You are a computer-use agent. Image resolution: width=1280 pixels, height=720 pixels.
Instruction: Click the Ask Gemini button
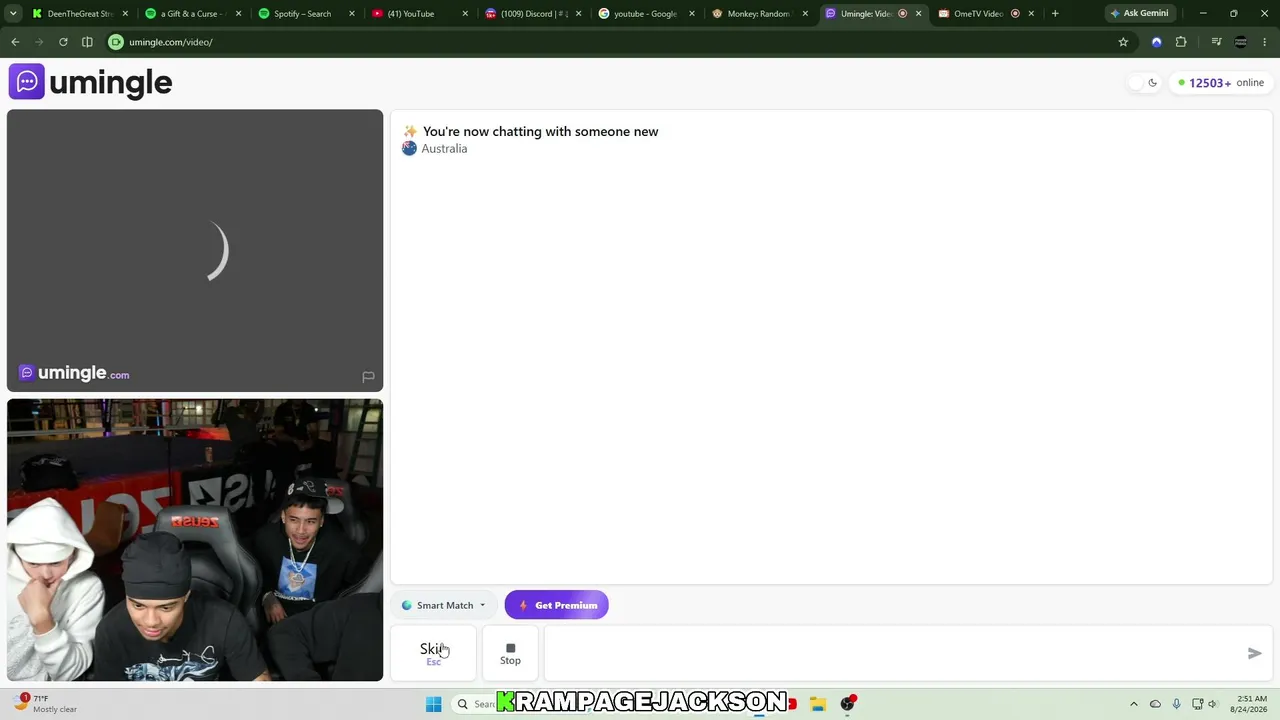click(1139, 14)
